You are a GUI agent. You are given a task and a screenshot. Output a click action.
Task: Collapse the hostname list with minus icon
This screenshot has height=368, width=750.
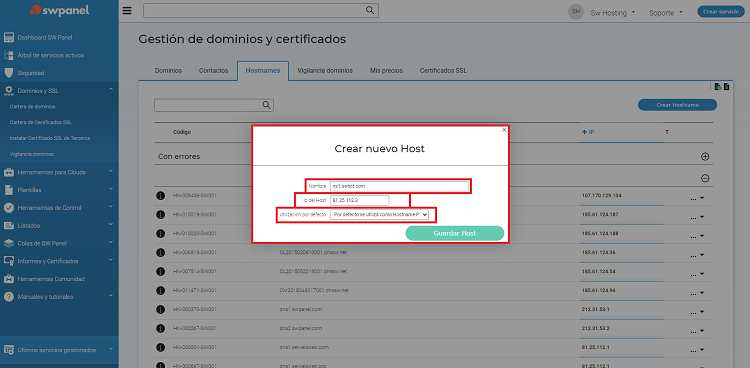point(705,178)
